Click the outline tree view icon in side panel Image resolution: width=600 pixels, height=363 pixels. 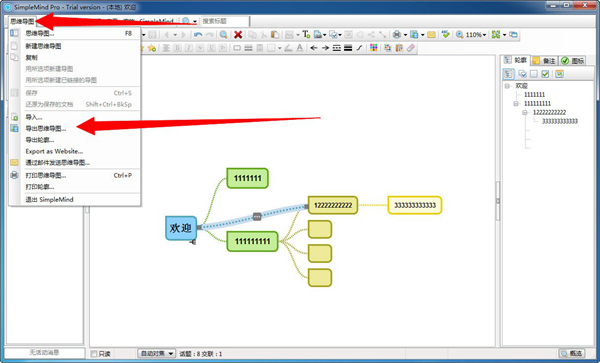[x=508, y=73]
